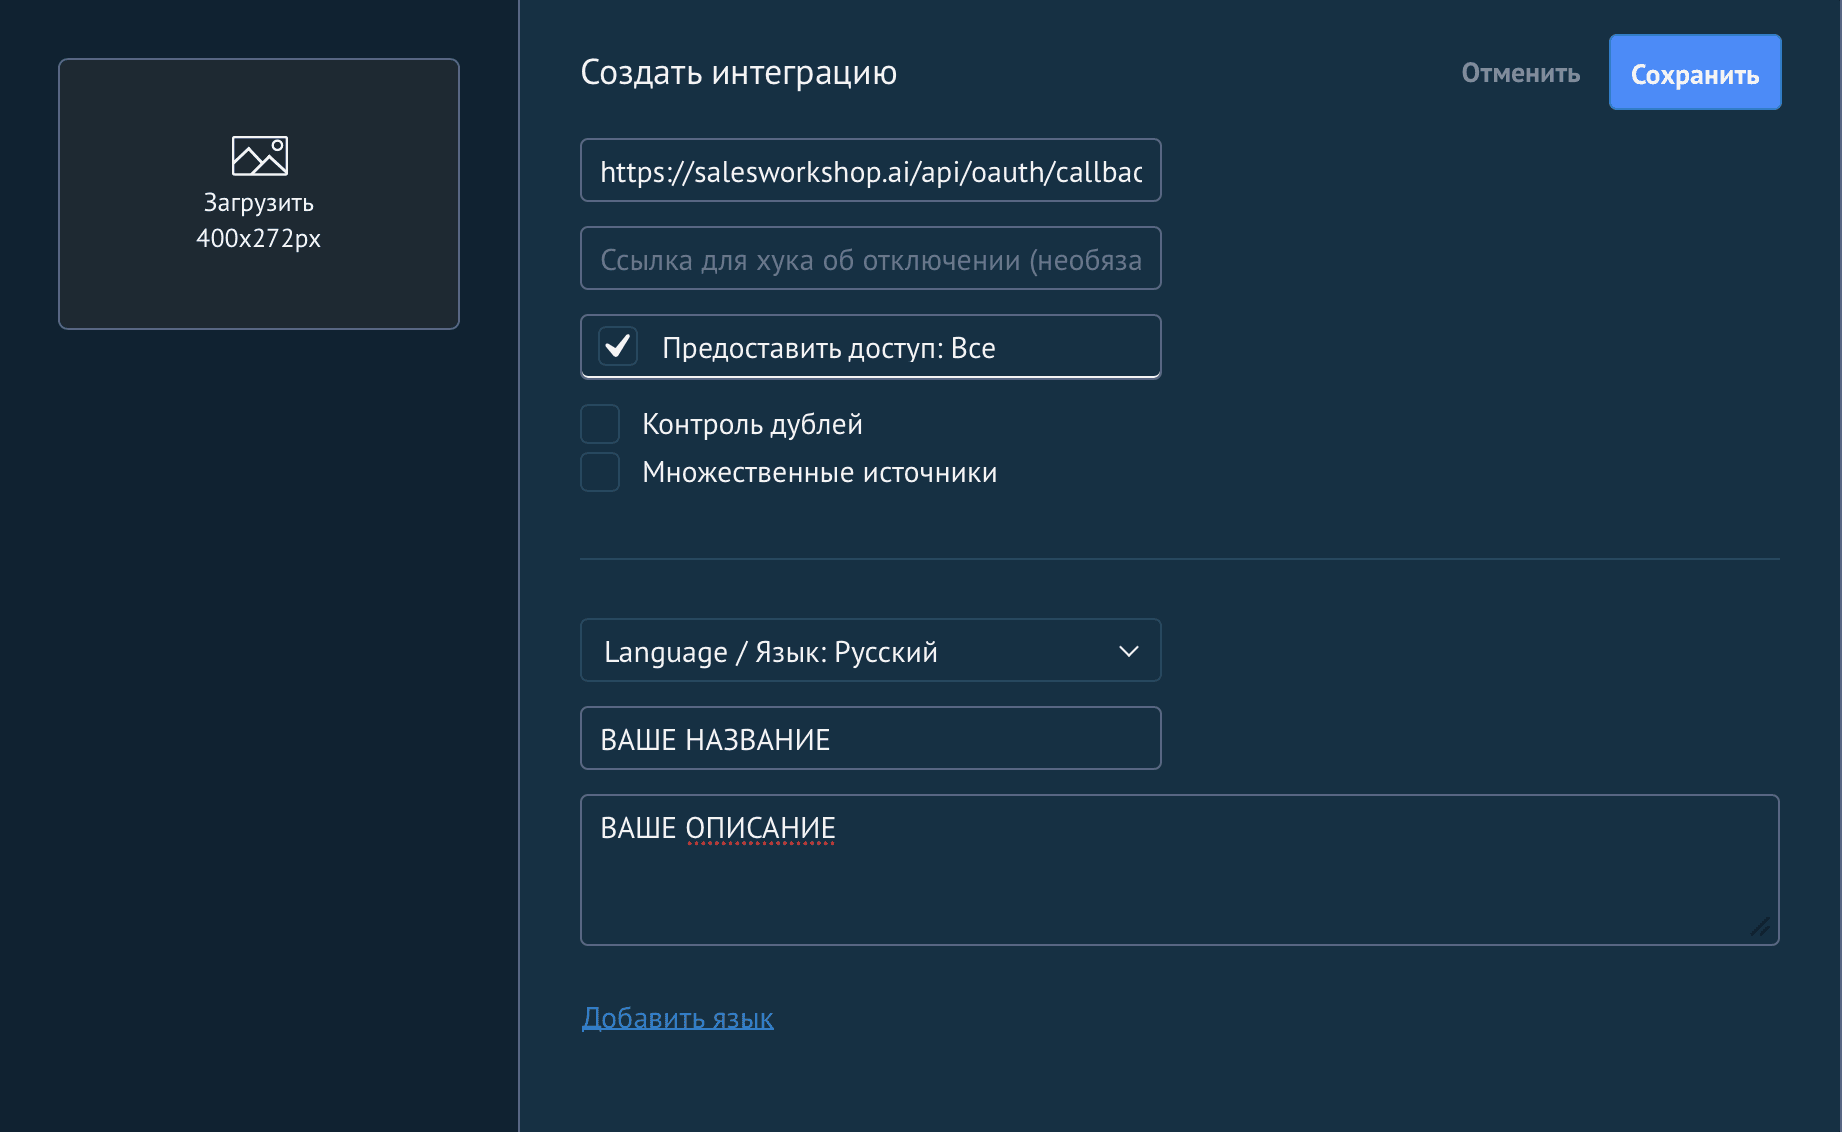
Task: Click the 'Контроль дублей' label text
Action: (752, 424)
